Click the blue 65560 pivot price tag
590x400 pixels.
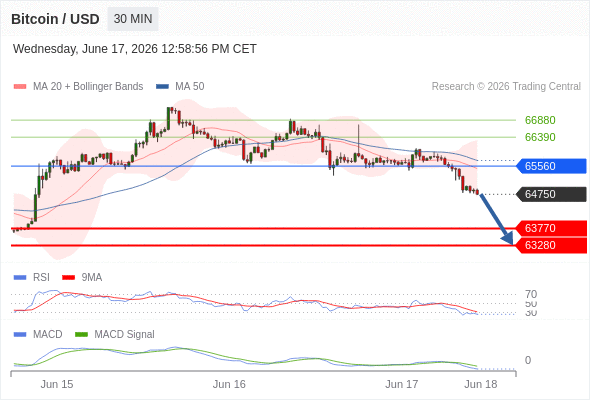tap(551, 166)
